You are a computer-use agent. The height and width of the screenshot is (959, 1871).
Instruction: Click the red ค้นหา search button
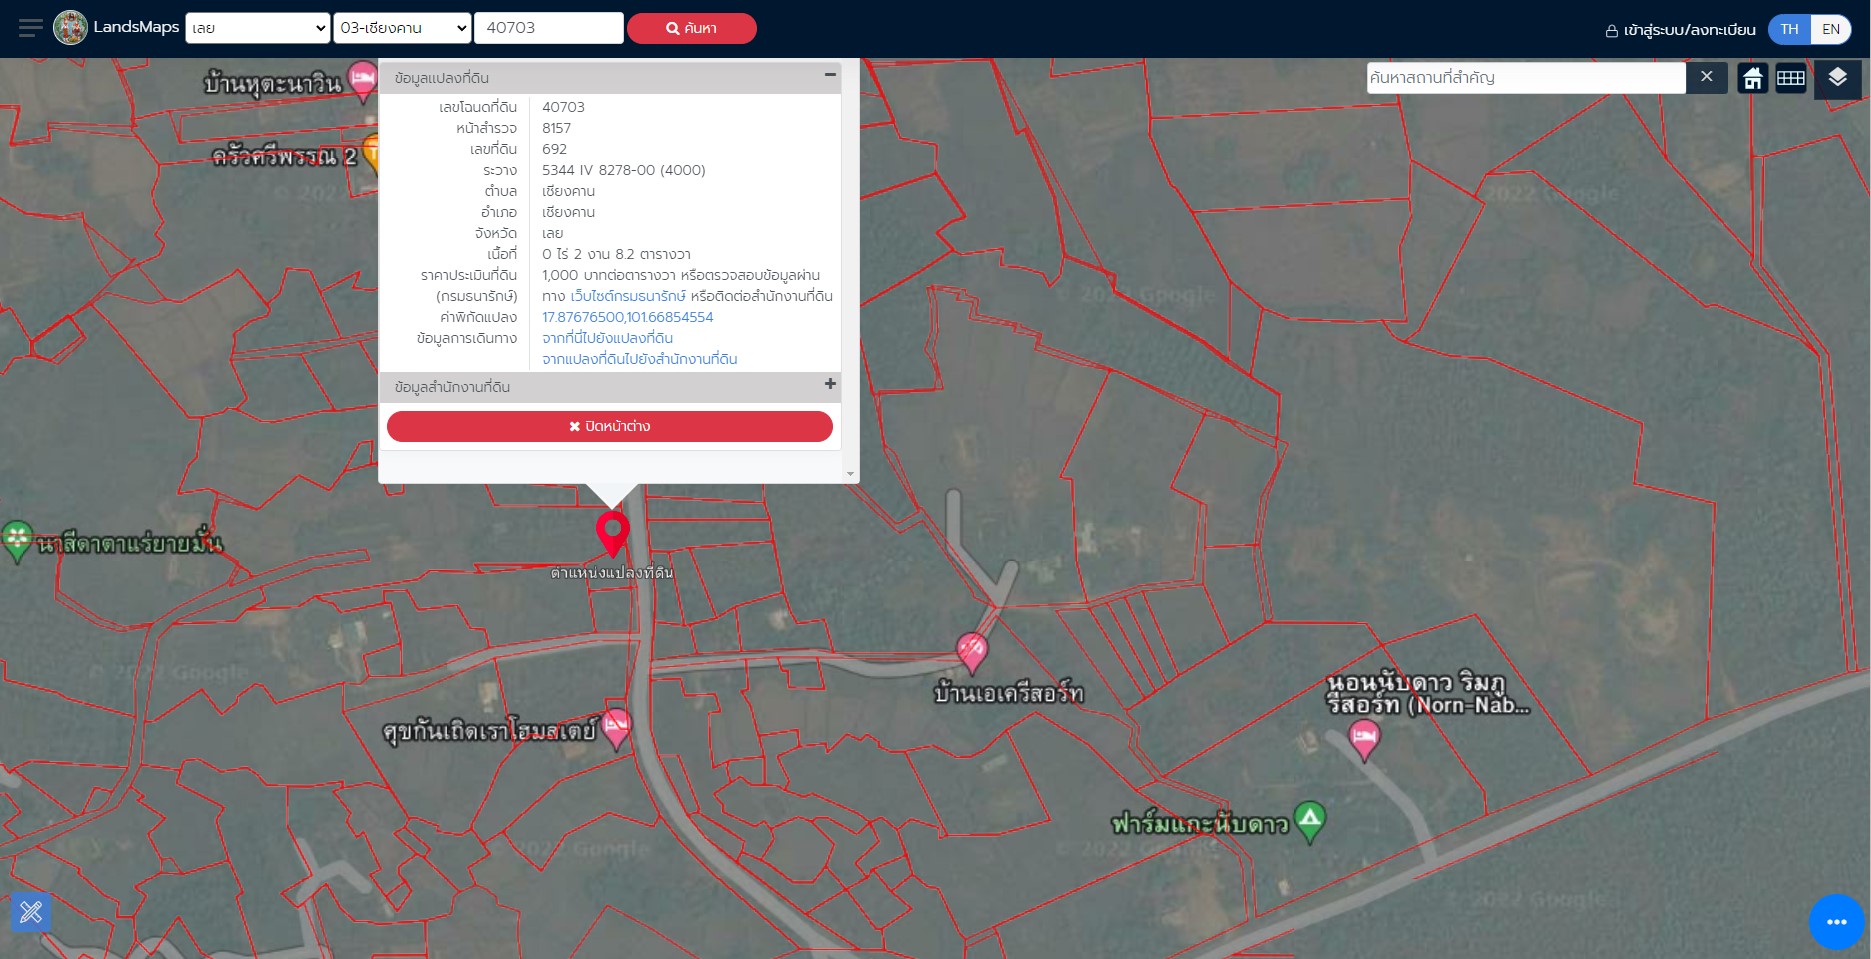692,28
